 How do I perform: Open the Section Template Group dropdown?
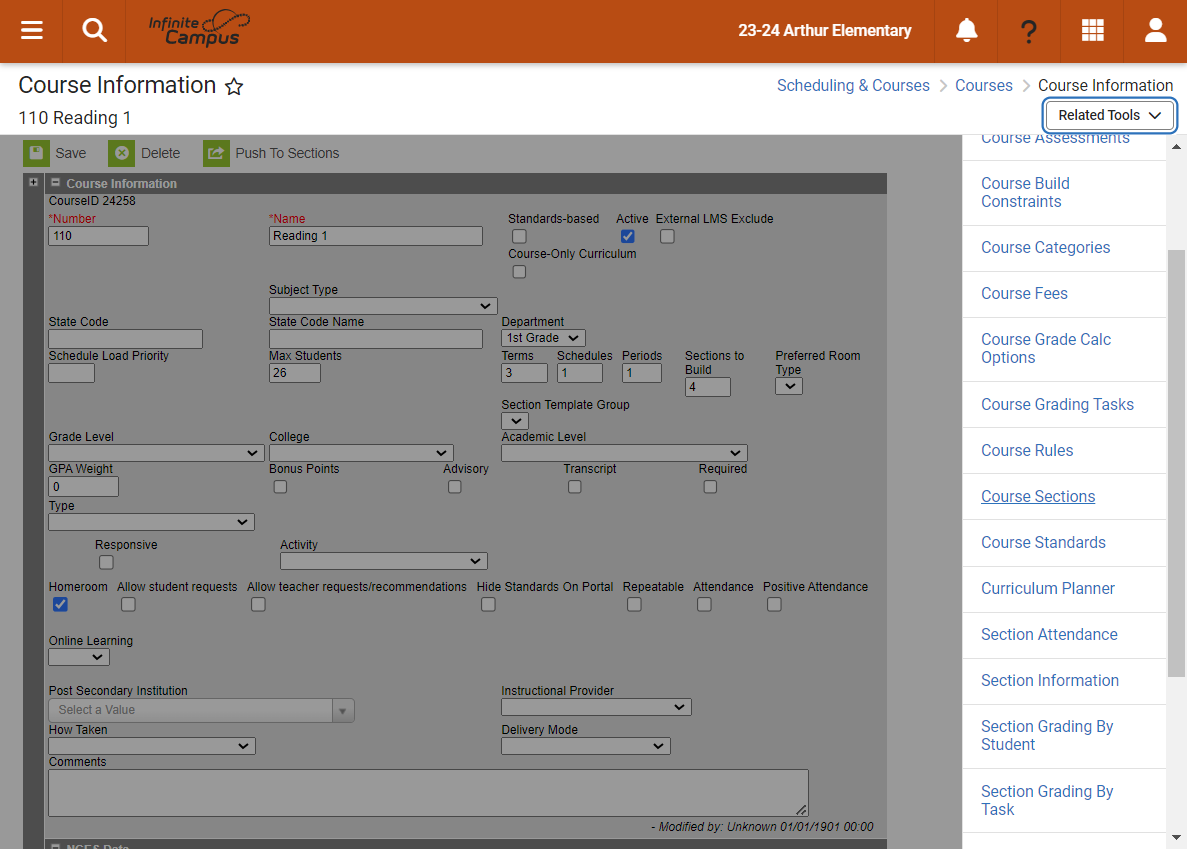click(515, 421)
